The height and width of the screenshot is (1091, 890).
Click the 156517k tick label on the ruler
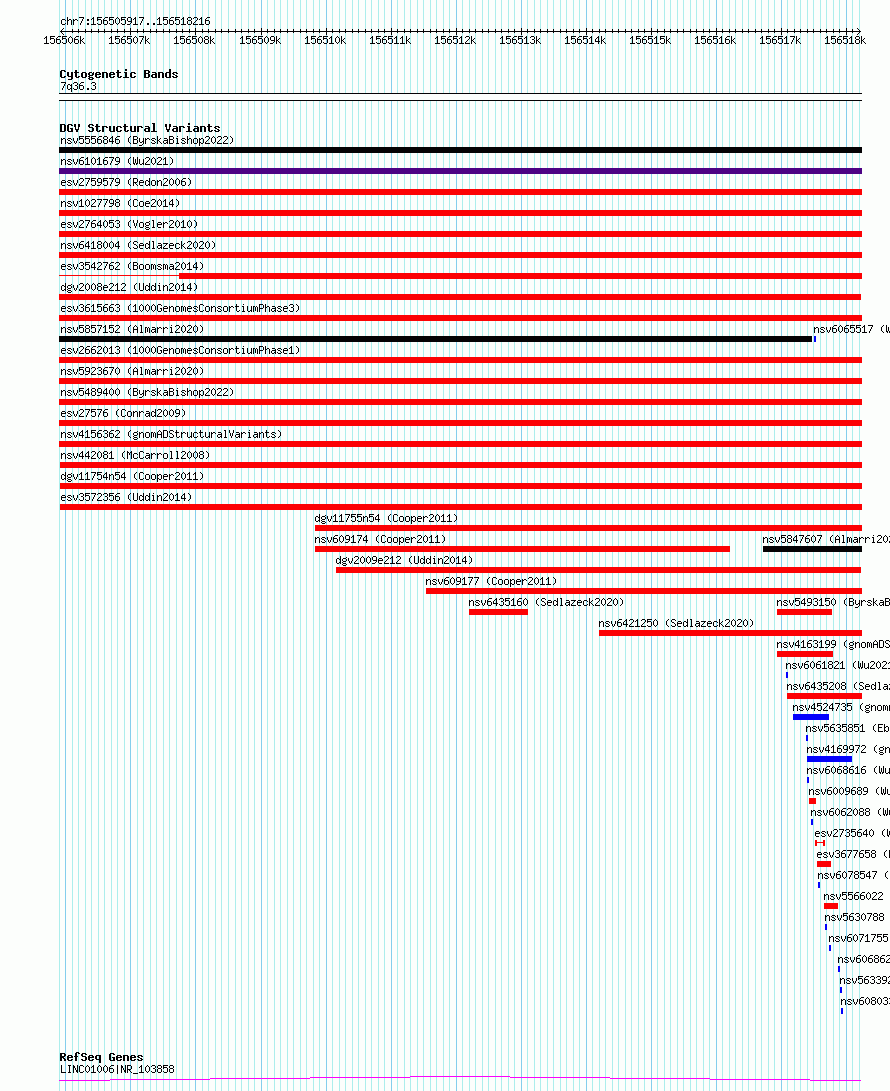[780, 40]
